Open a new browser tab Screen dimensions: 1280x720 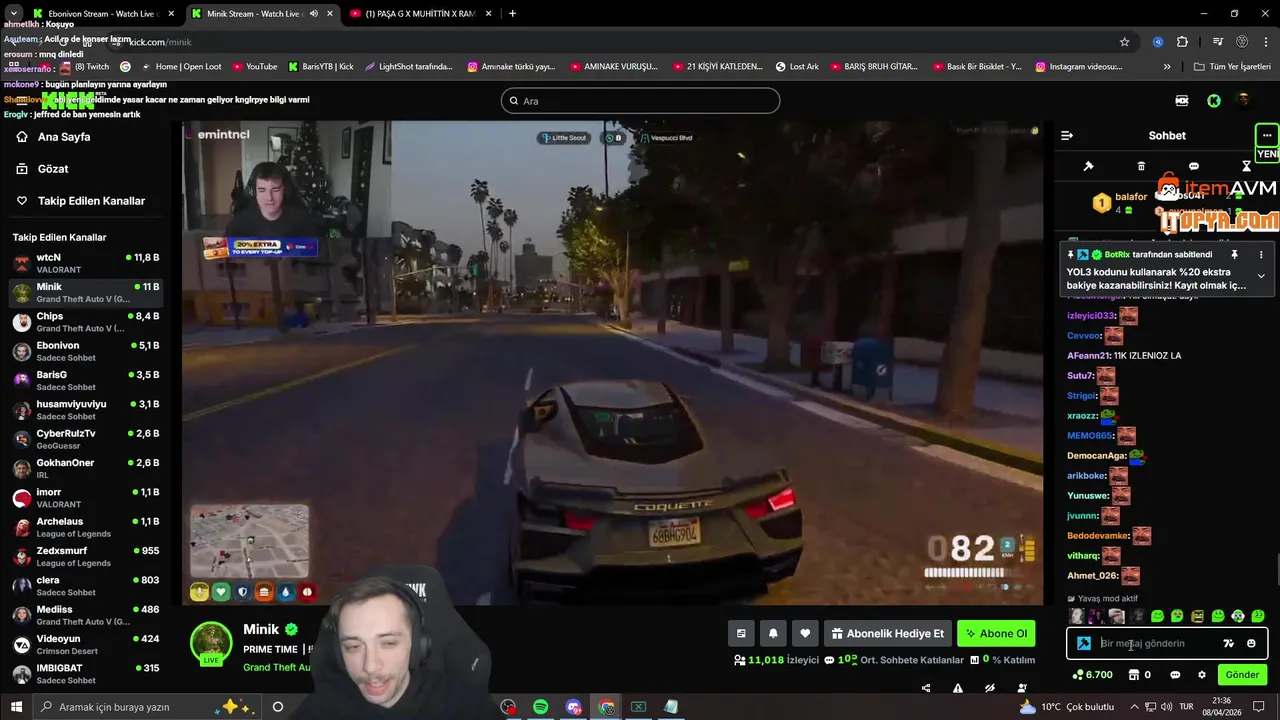(x=512, y=14)
